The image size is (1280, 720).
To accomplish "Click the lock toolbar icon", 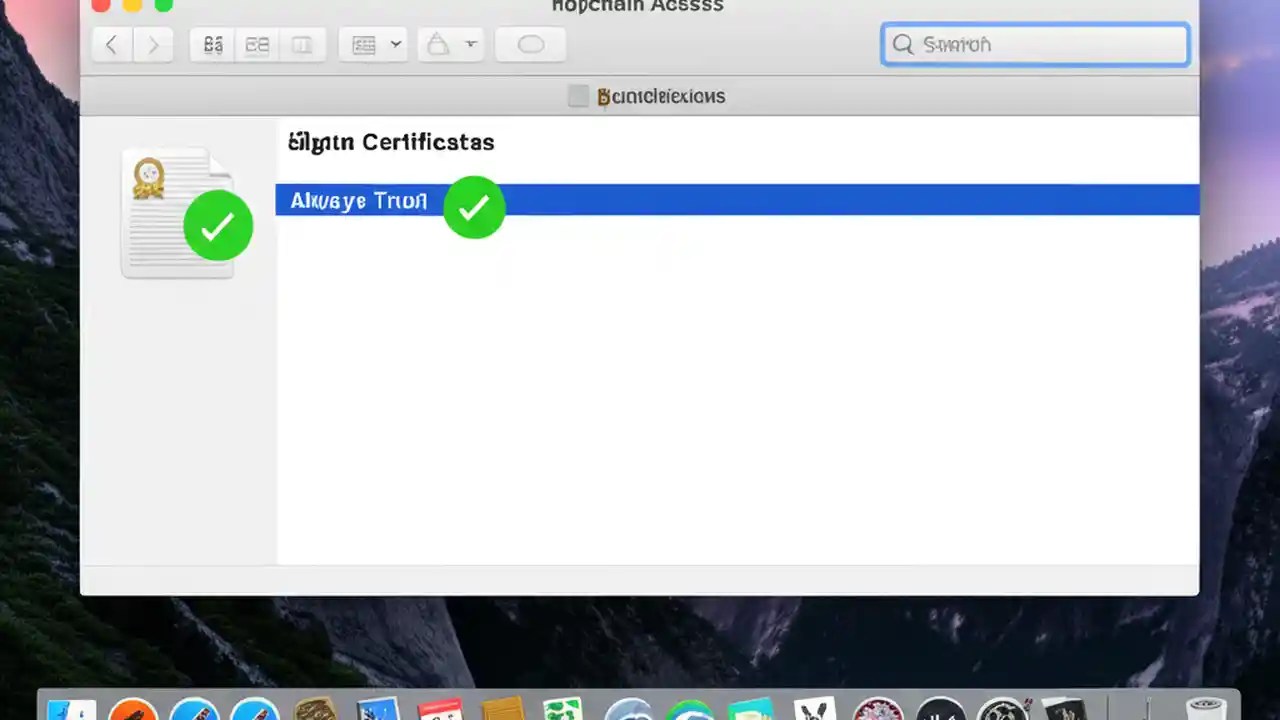I will click(x=437, y=44).
